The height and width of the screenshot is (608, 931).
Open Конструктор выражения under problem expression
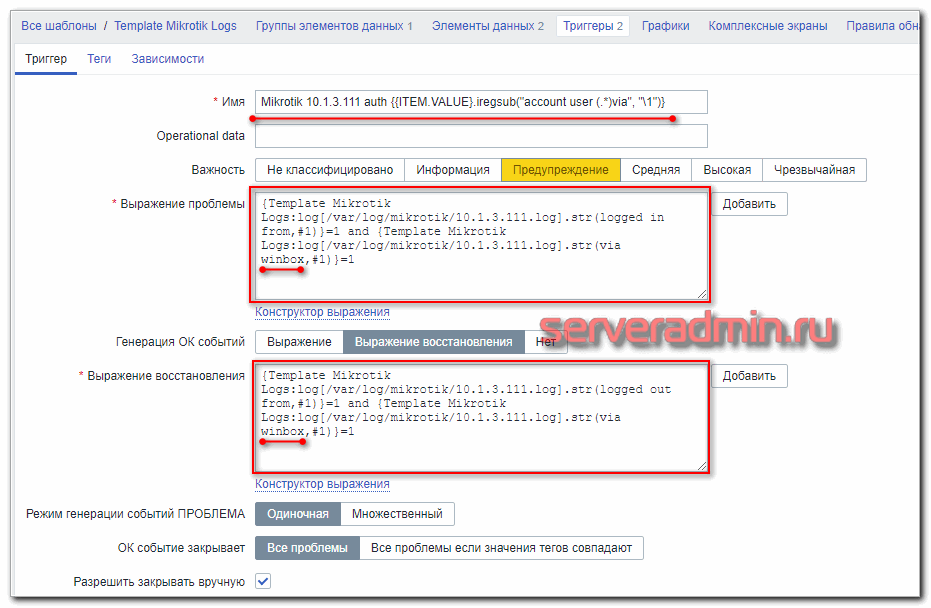click(322, 312)
